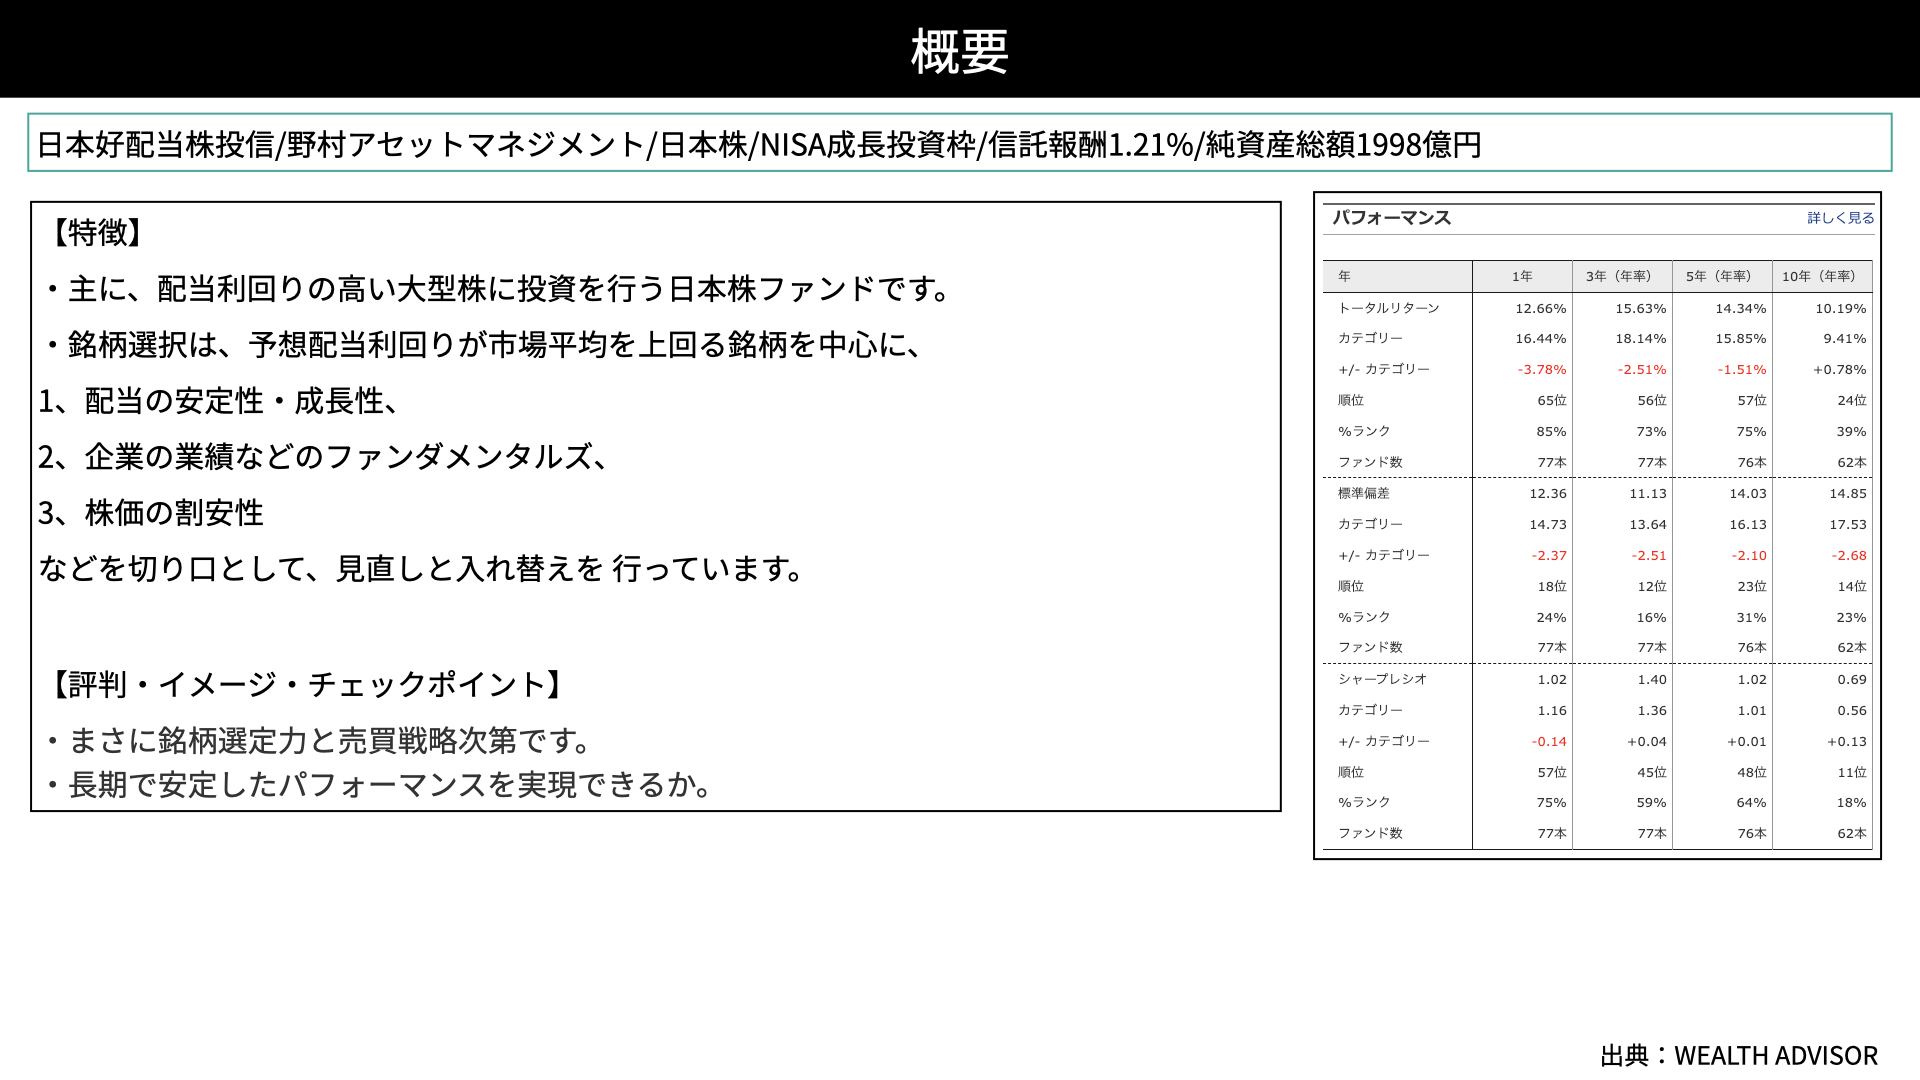1920x1080 pixels.
Task: Select the 11位 Sharpe rank value
Action: [1852, 773]
